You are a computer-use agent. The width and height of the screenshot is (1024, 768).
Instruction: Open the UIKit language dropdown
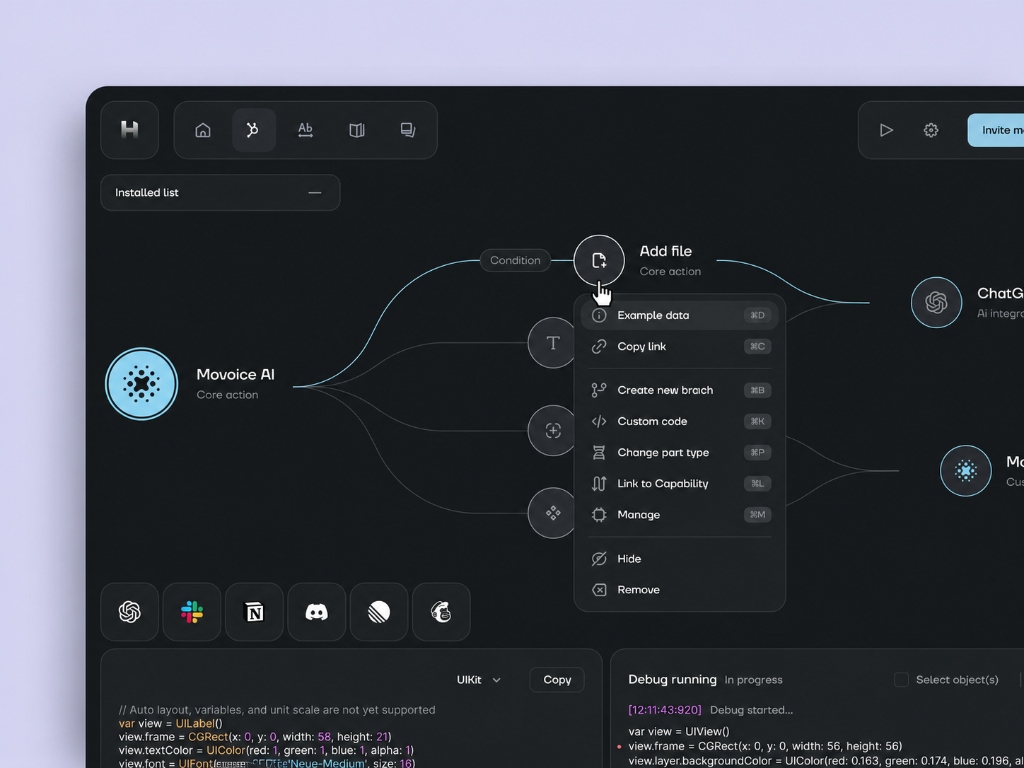479,680
